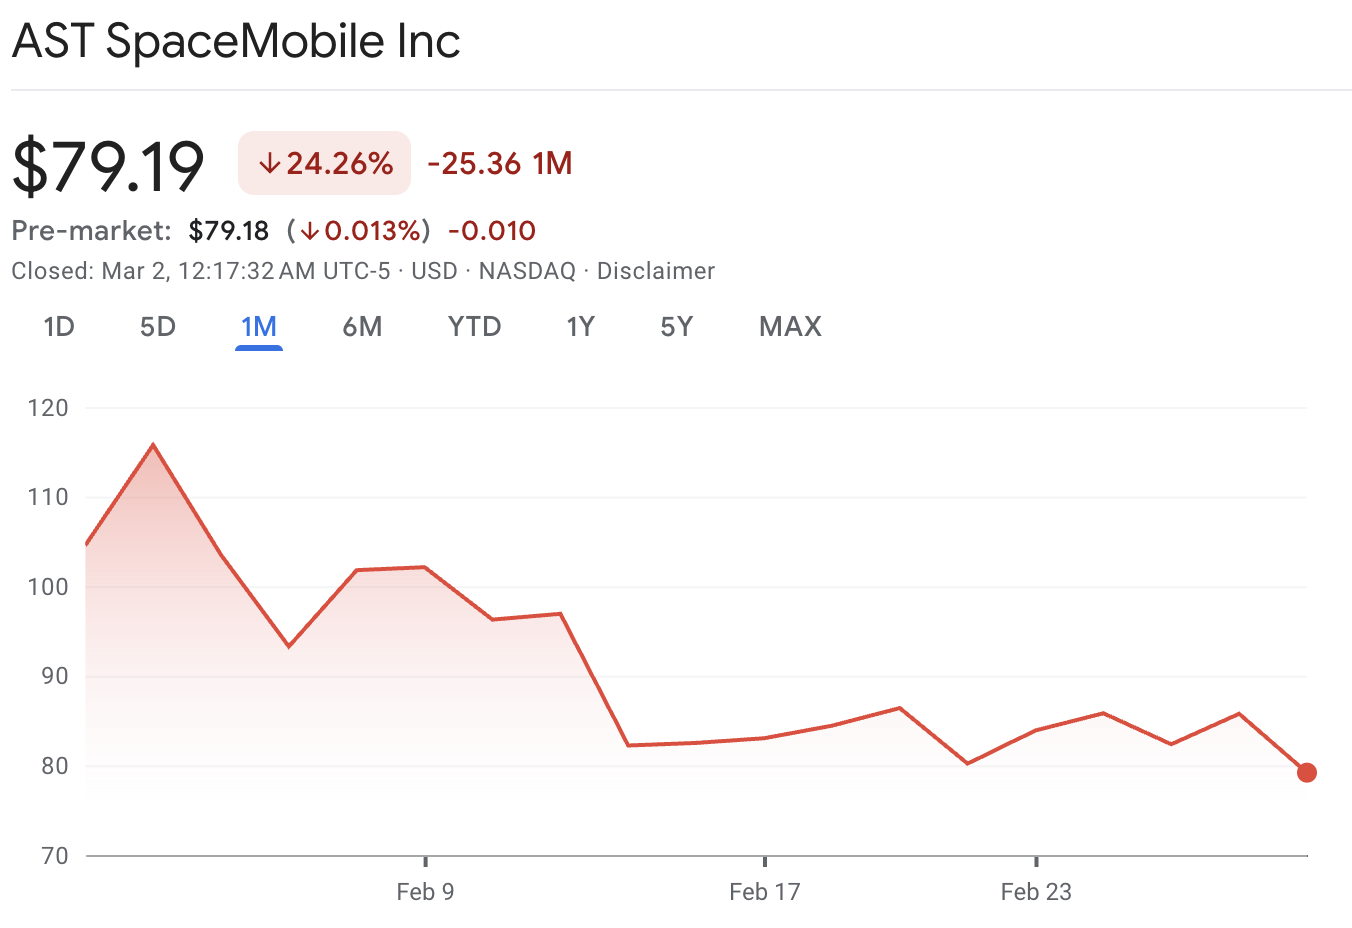This screenshot has width=1352, height=928.
Task: Show the YTD chart range
Action: pos(474,327)
